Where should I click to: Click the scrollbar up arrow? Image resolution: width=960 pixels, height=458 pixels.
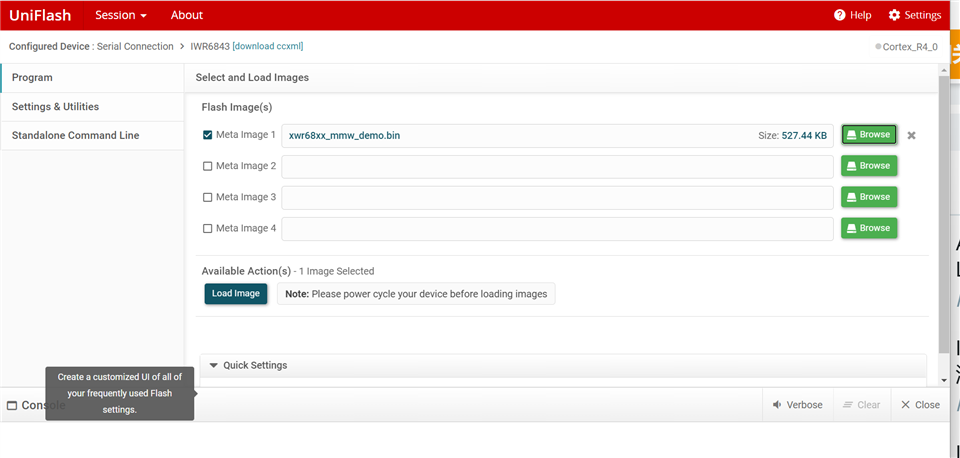pos(943,69)
